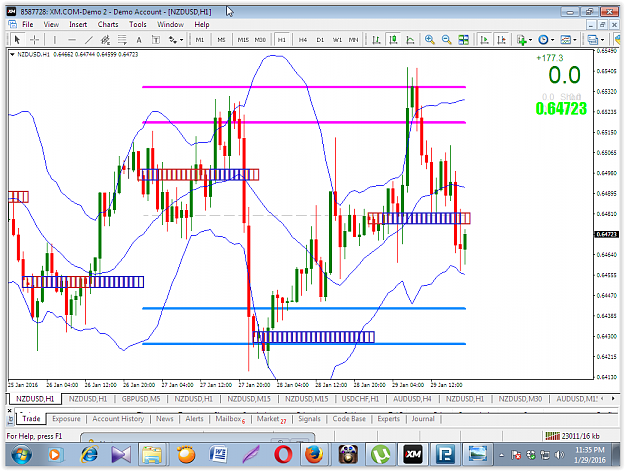This screenshot has height=471, width=625.
Task: Open the Experts terminal tab
Action: [x=388, y=419]
